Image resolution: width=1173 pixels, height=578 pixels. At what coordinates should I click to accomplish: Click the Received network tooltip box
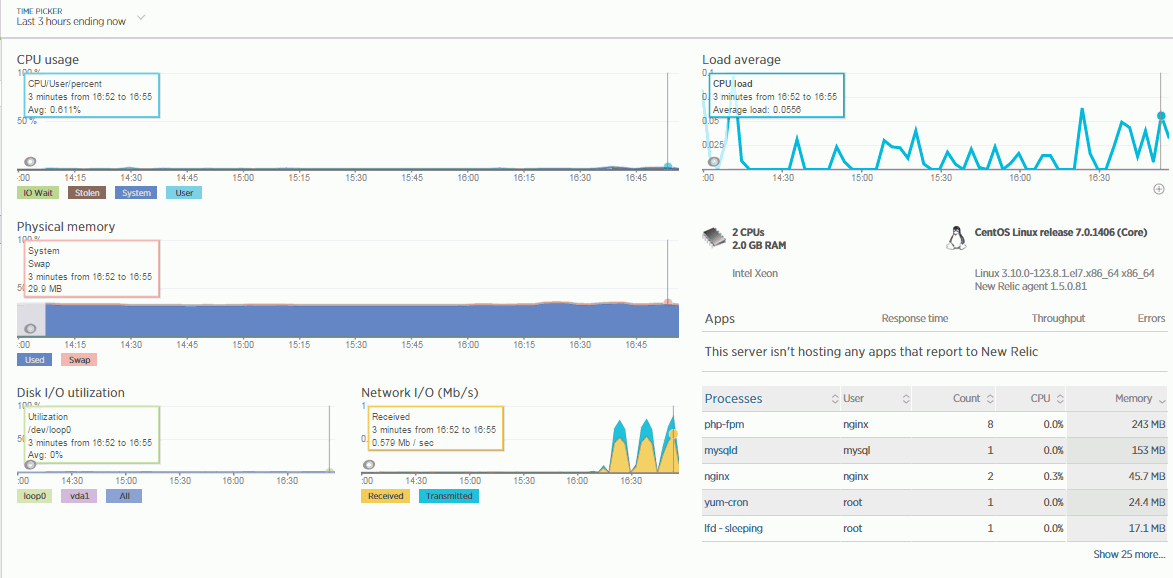tap(435, 428)
